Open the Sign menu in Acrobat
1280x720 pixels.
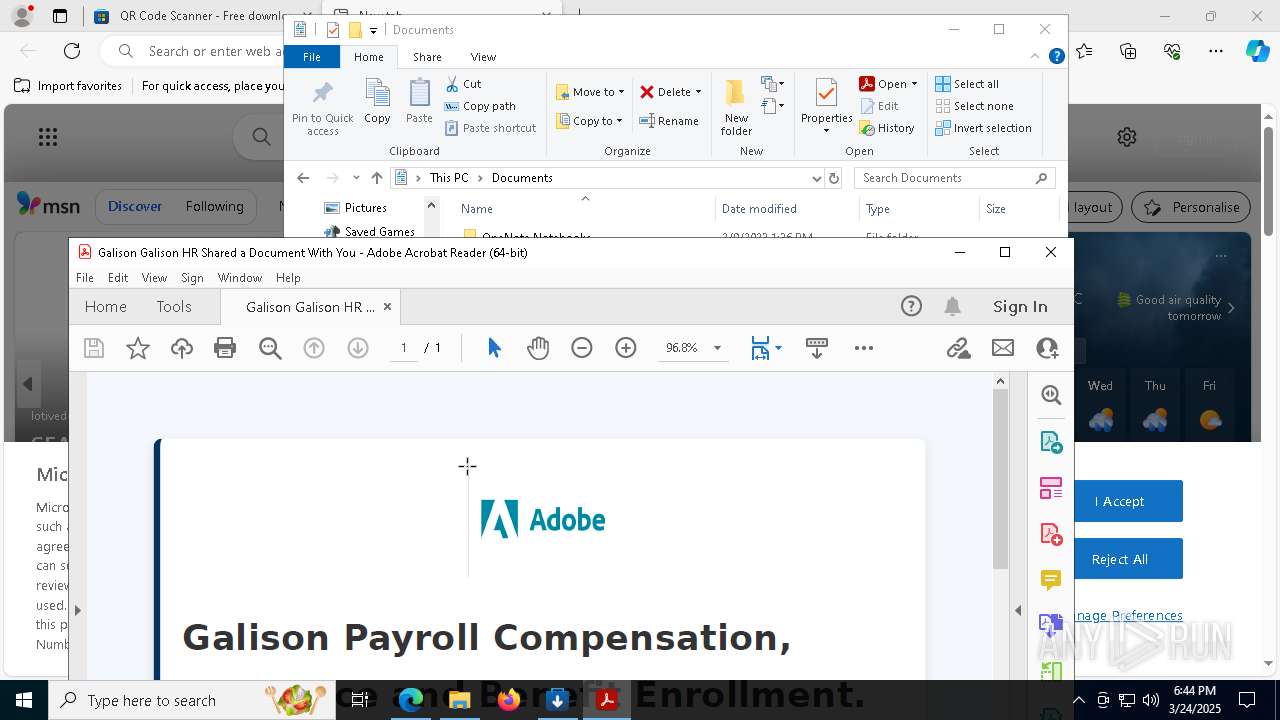tap(192, 278)
